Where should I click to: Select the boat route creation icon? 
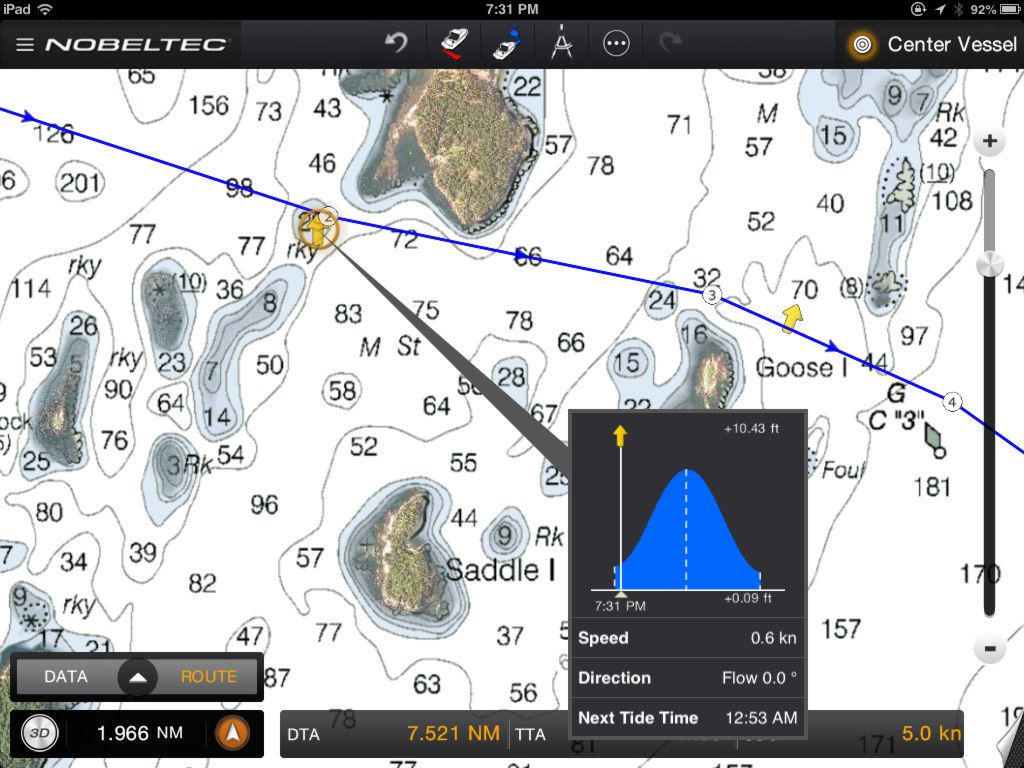508,44
